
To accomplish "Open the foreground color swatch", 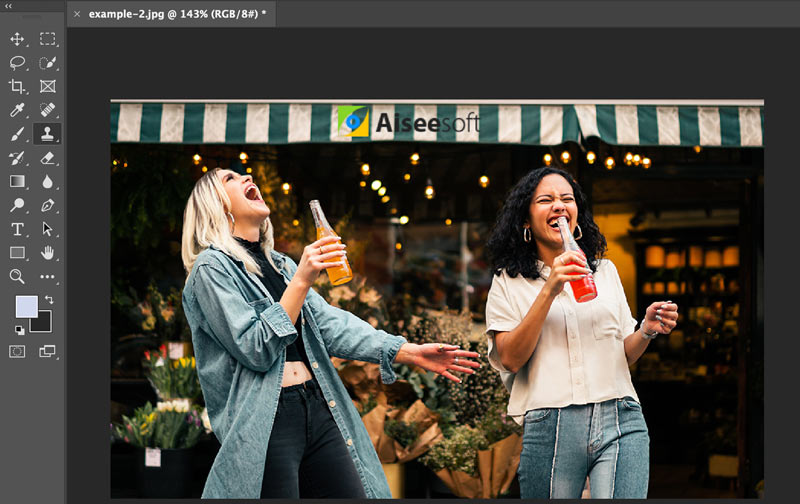I will (x=25, y=305).
